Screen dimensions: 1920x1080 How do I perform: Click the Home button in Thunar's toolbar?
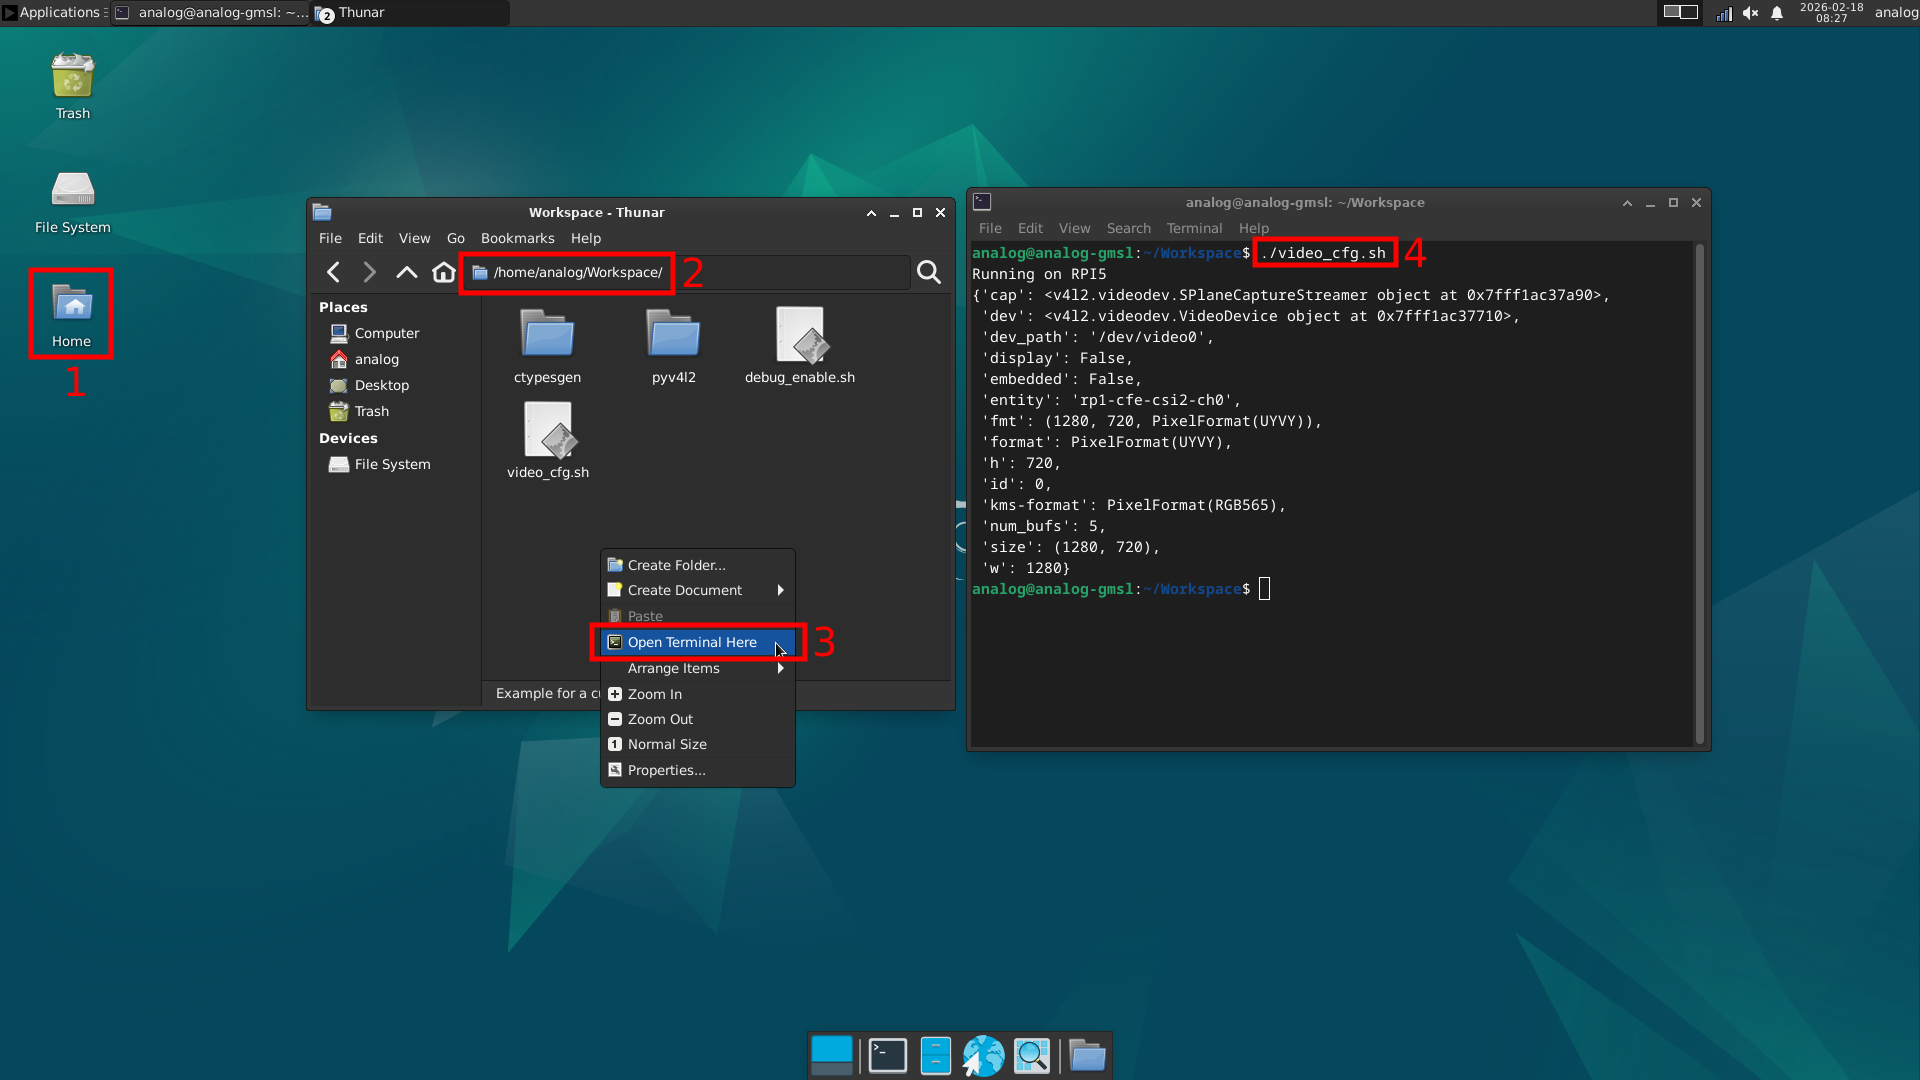[443, 271]
